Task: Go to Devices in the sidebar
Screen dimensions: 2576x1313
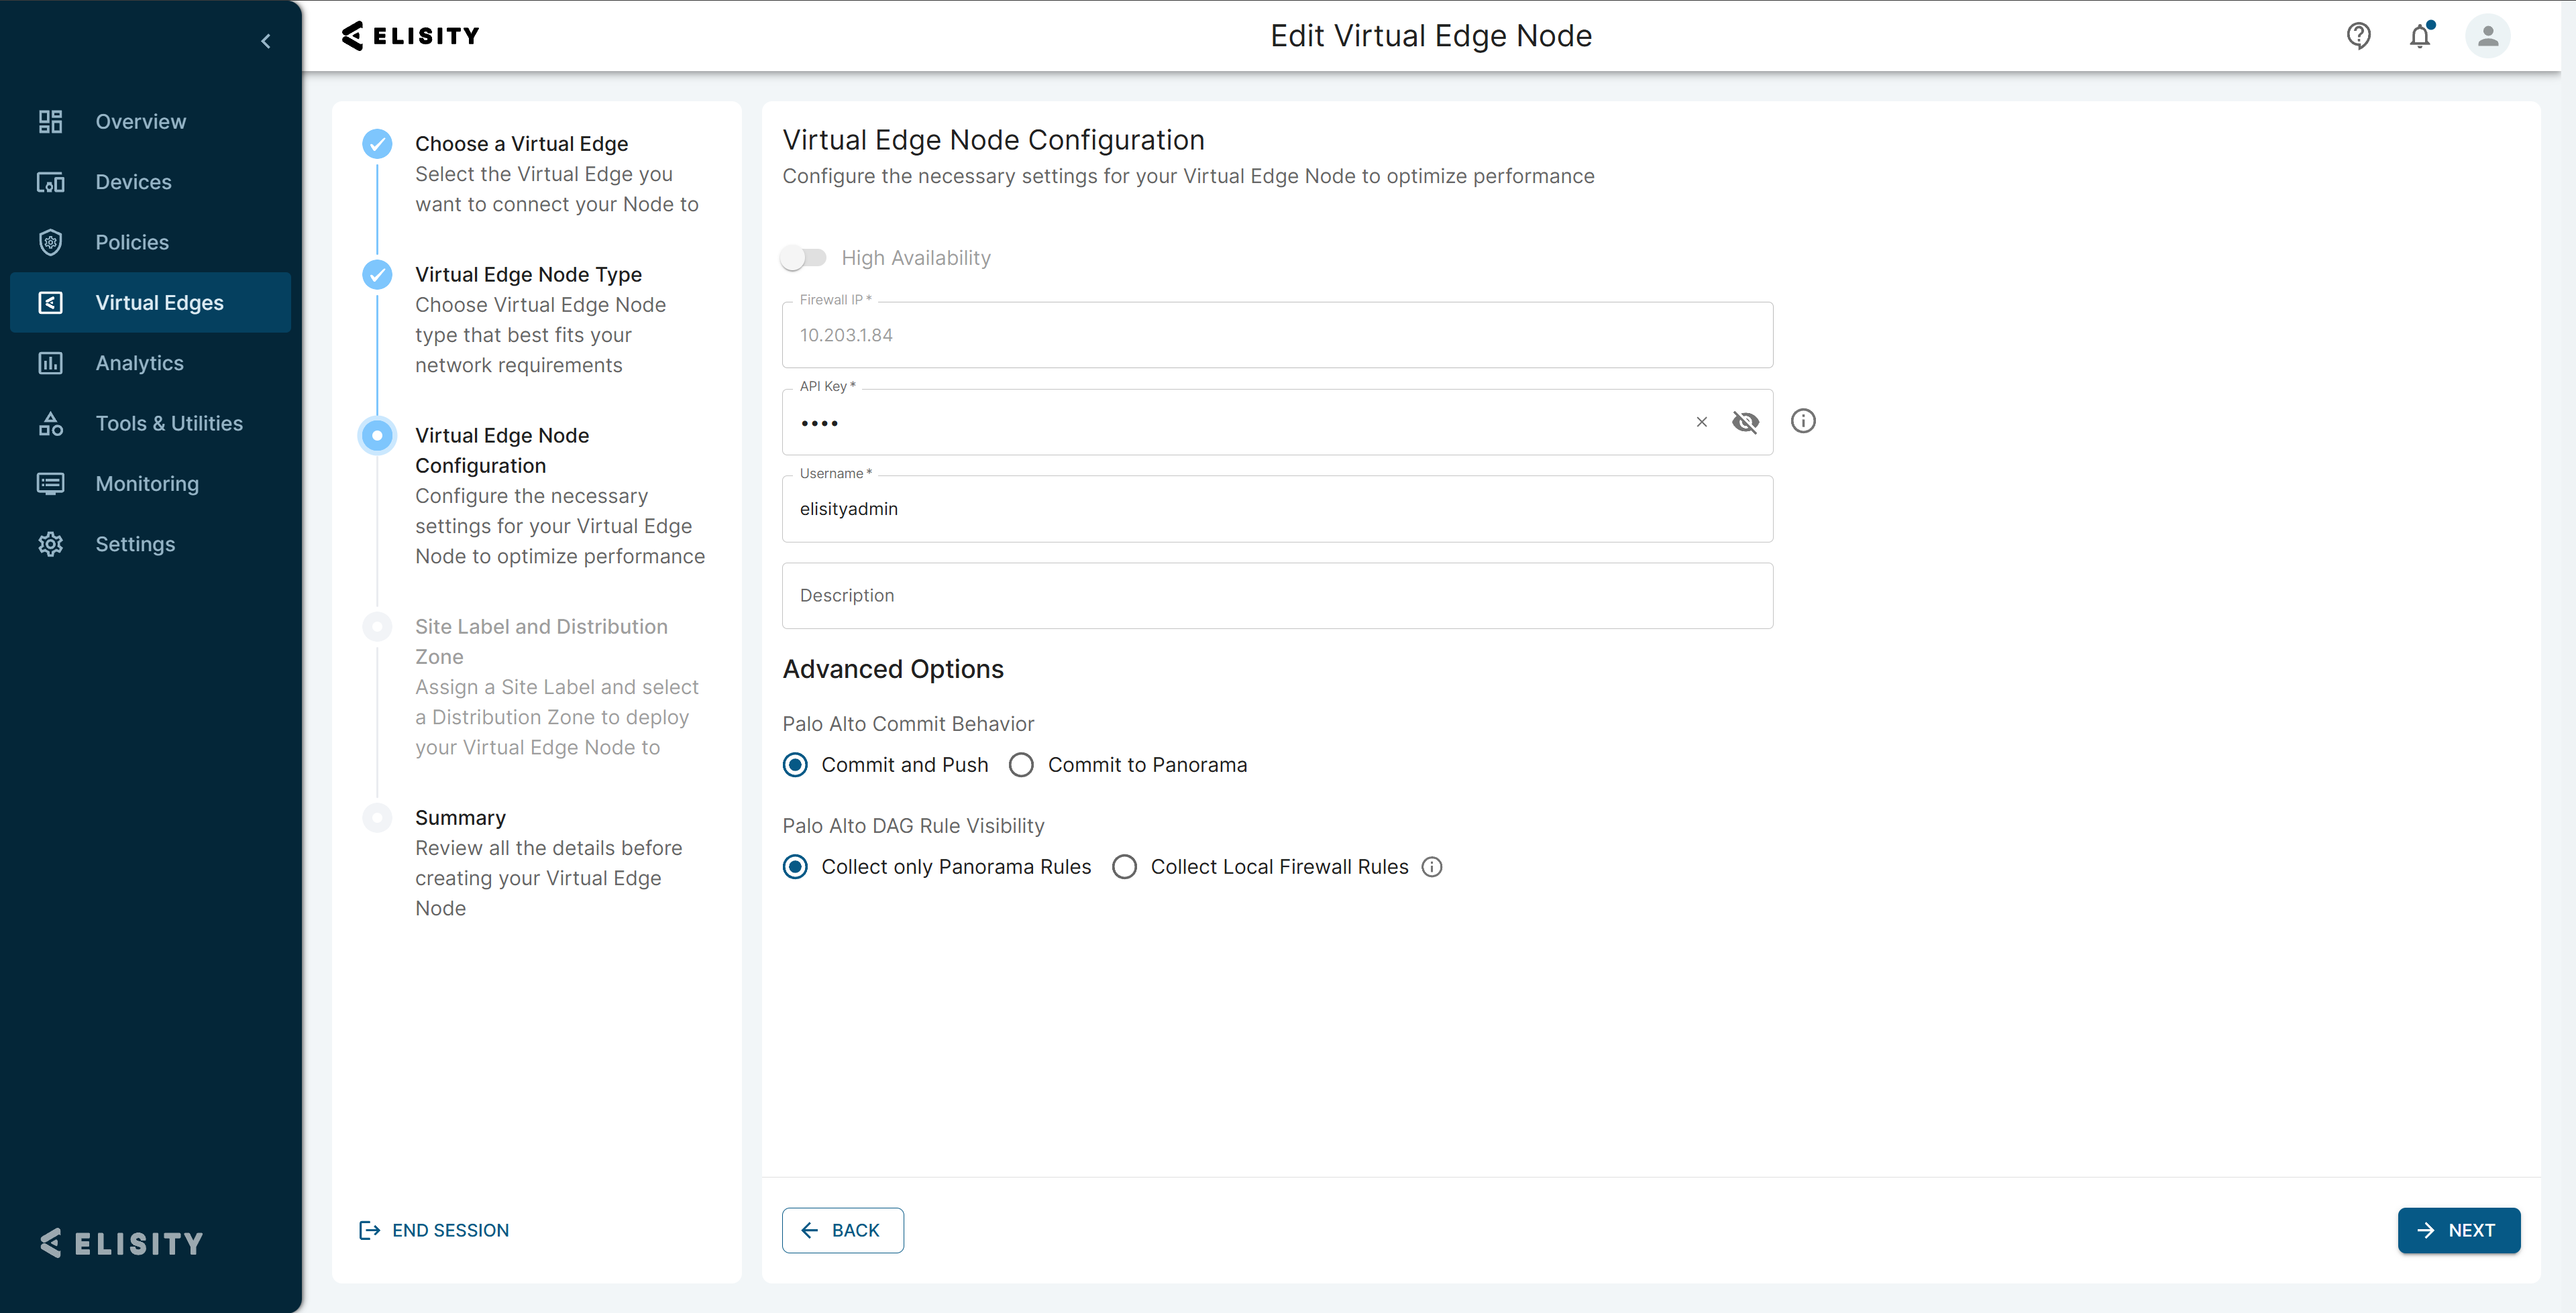Action: pos(150,182)
